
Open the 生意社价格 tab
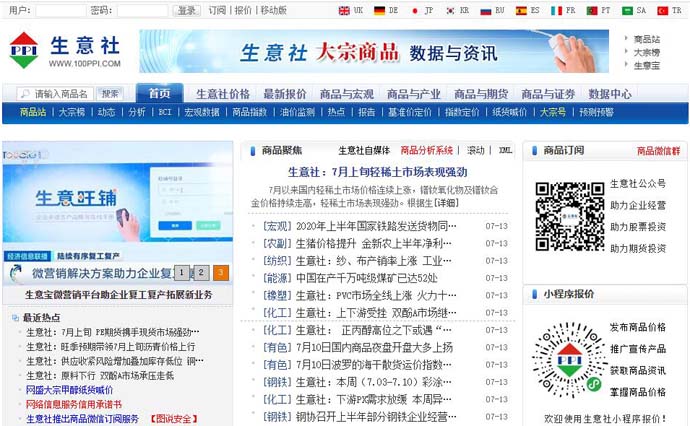[x=223, y=94]
